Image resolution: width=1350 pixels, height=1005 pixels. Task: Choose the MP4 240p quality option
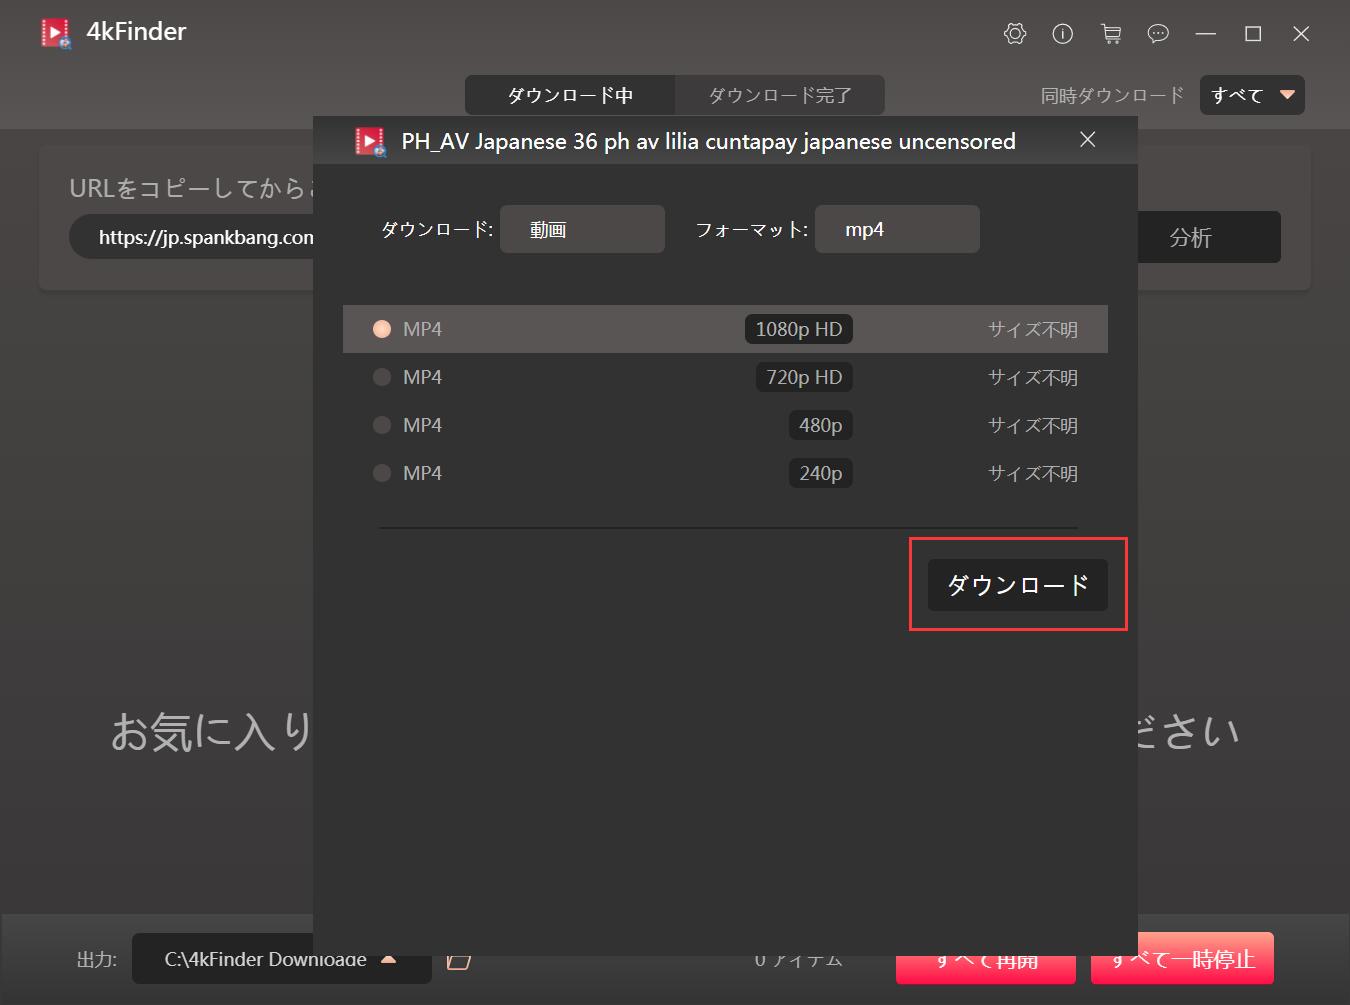382,473
